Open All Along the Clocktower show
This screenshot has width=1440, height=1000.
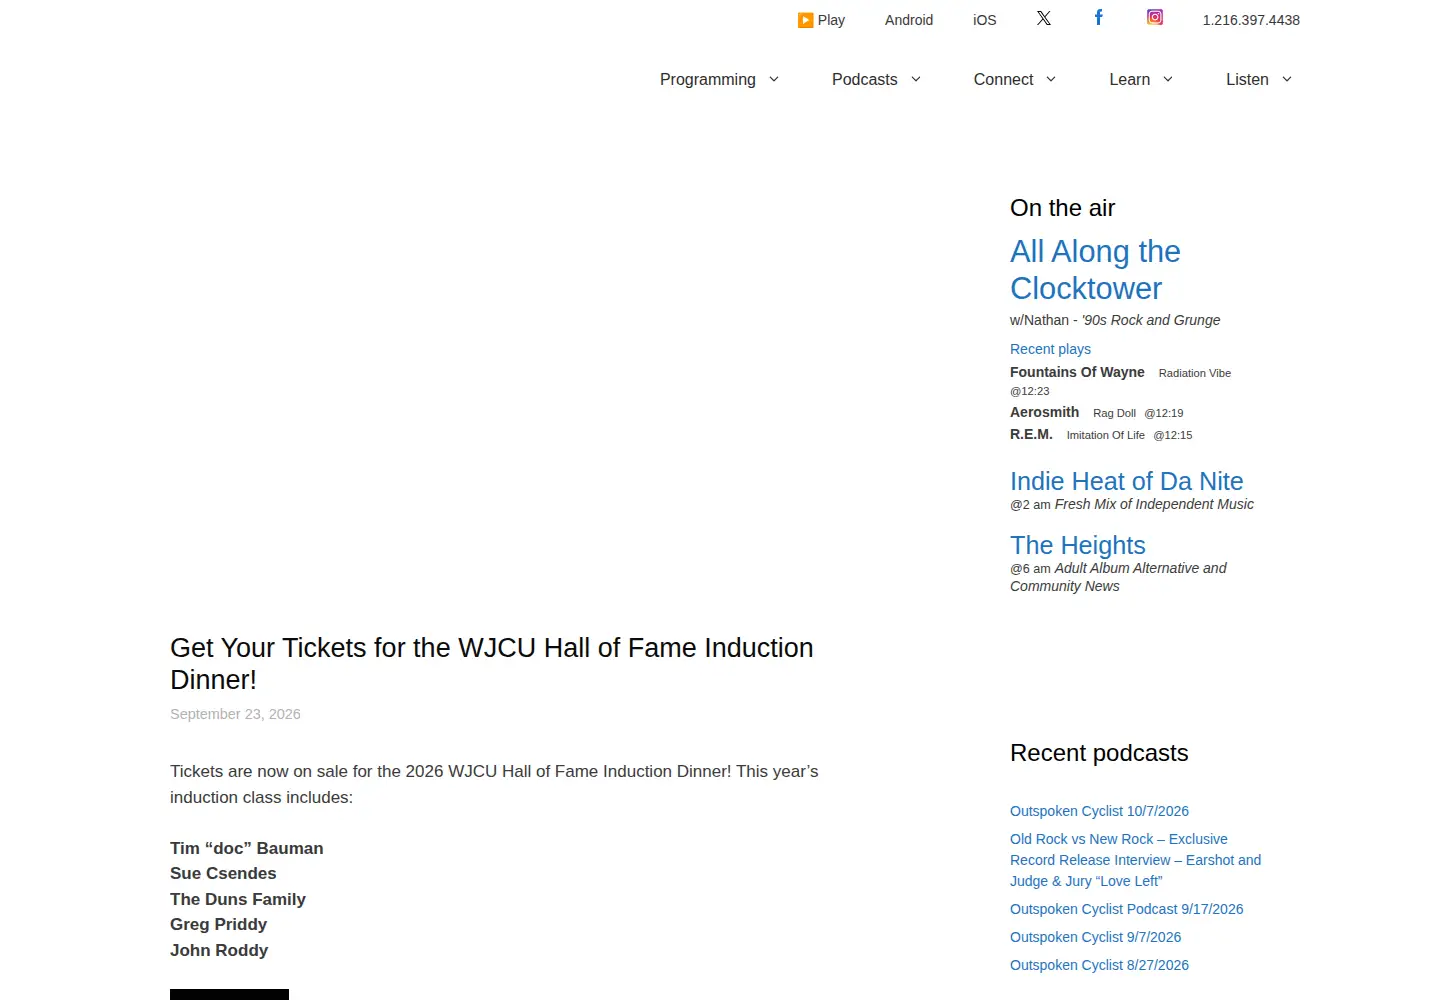click(x=1095, y=270)
